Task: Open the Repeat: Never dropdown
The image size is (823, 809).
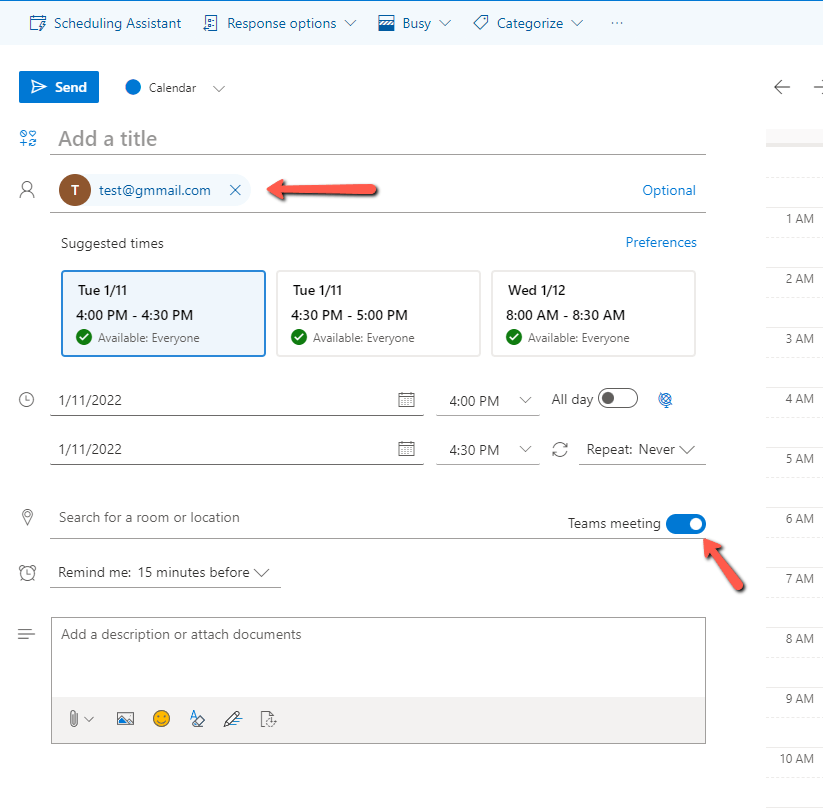Action: (641, 450)
